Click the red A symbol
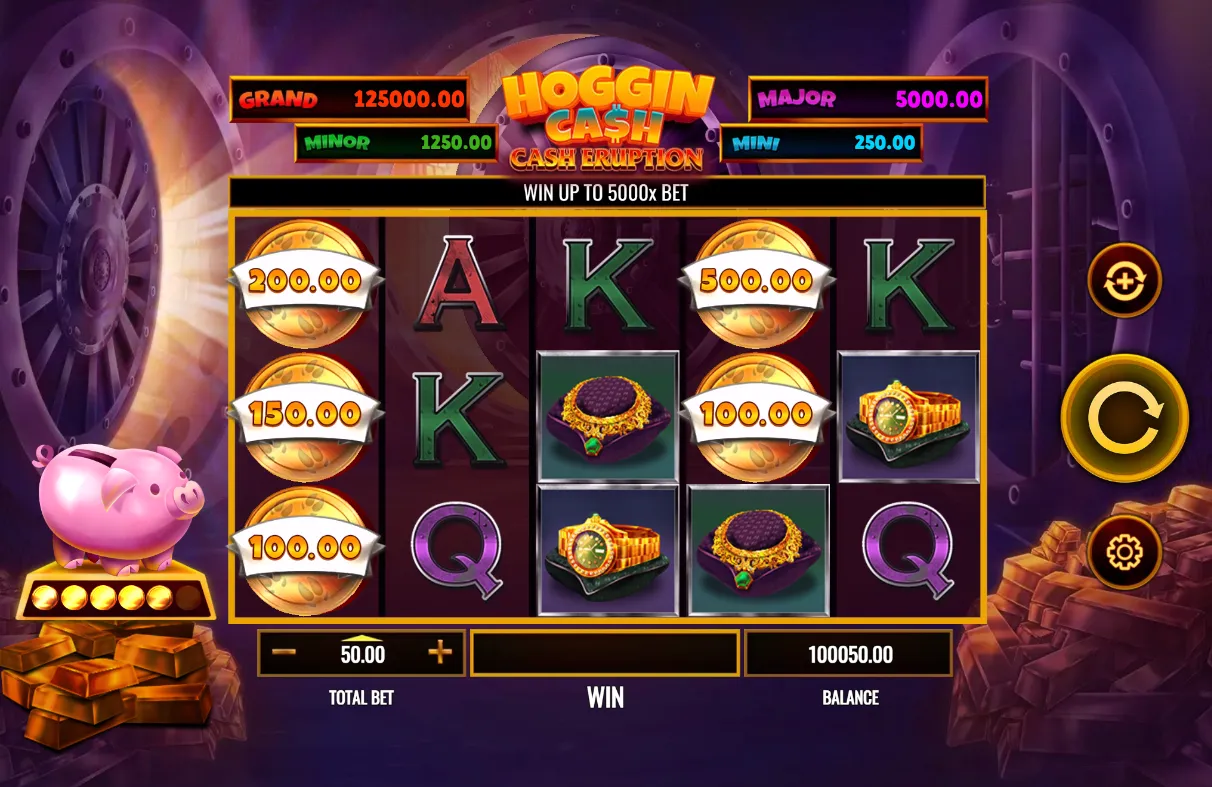 point(457,283)
